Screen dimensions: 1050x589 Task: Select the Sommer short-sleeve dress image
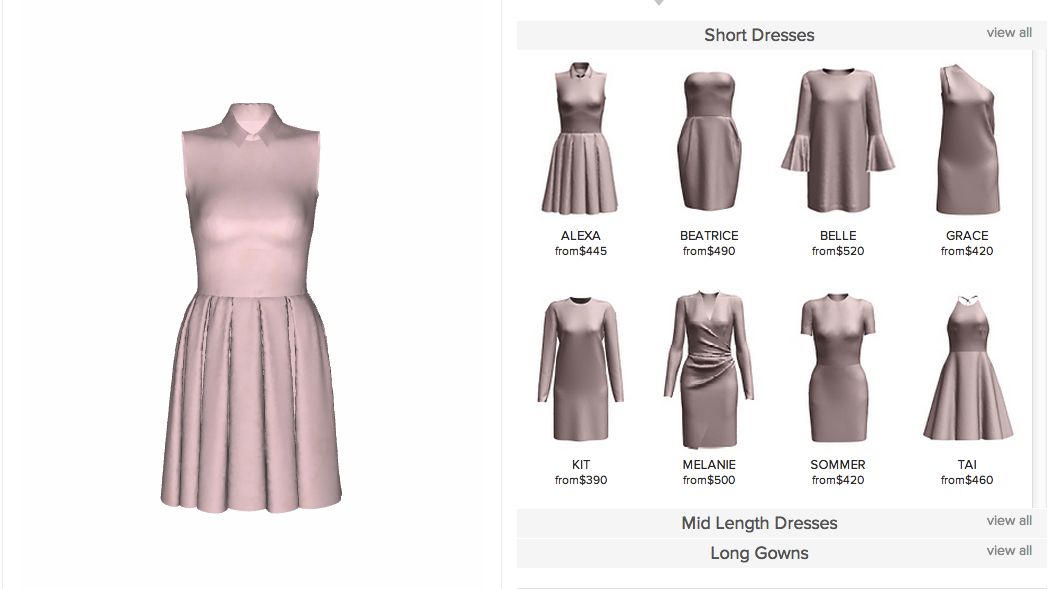[x=837, y=368]
